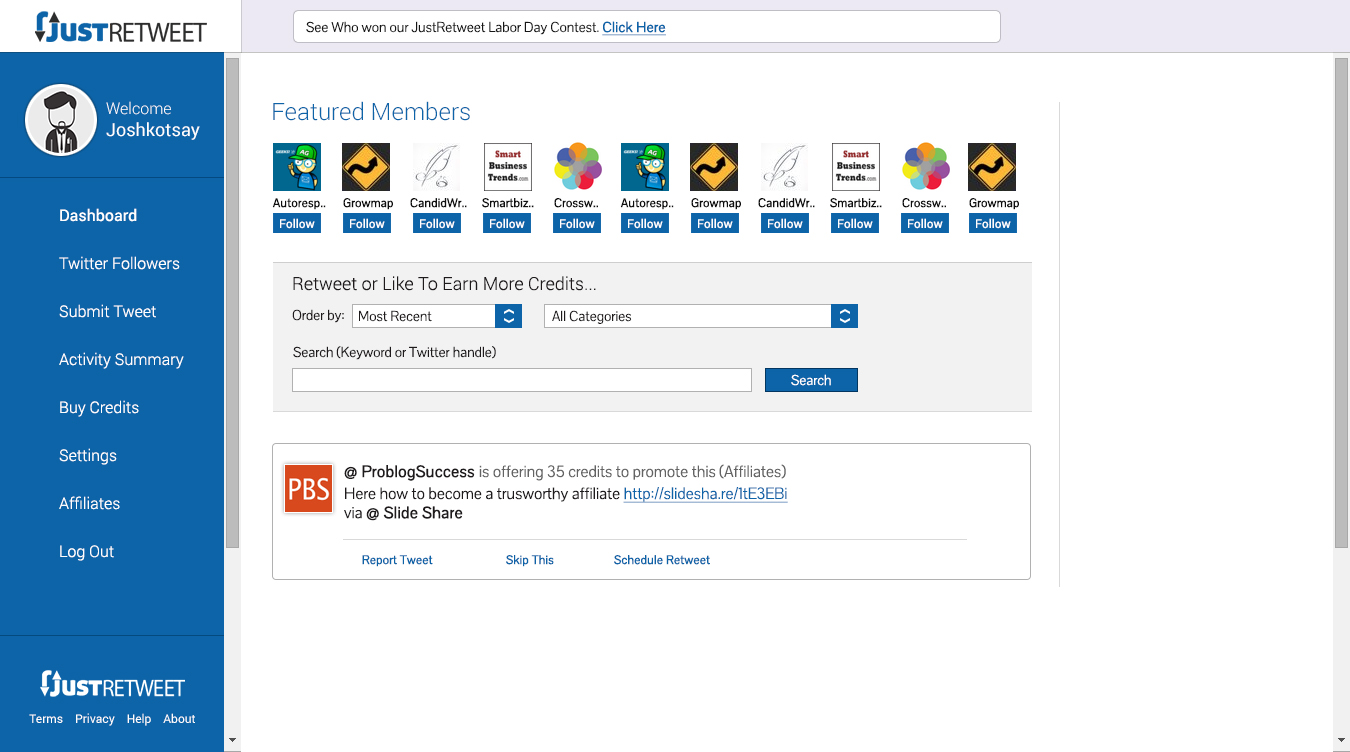Click the Joshkotsay profile avatar
The height and width of the screenshot is (752, 1350).
pos(61,120)
